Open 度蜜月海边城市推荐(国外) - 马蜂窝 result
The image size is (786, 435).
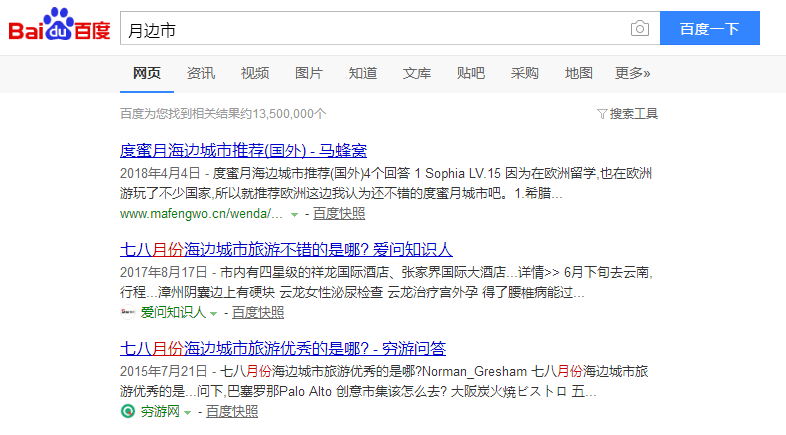point(243,150)
